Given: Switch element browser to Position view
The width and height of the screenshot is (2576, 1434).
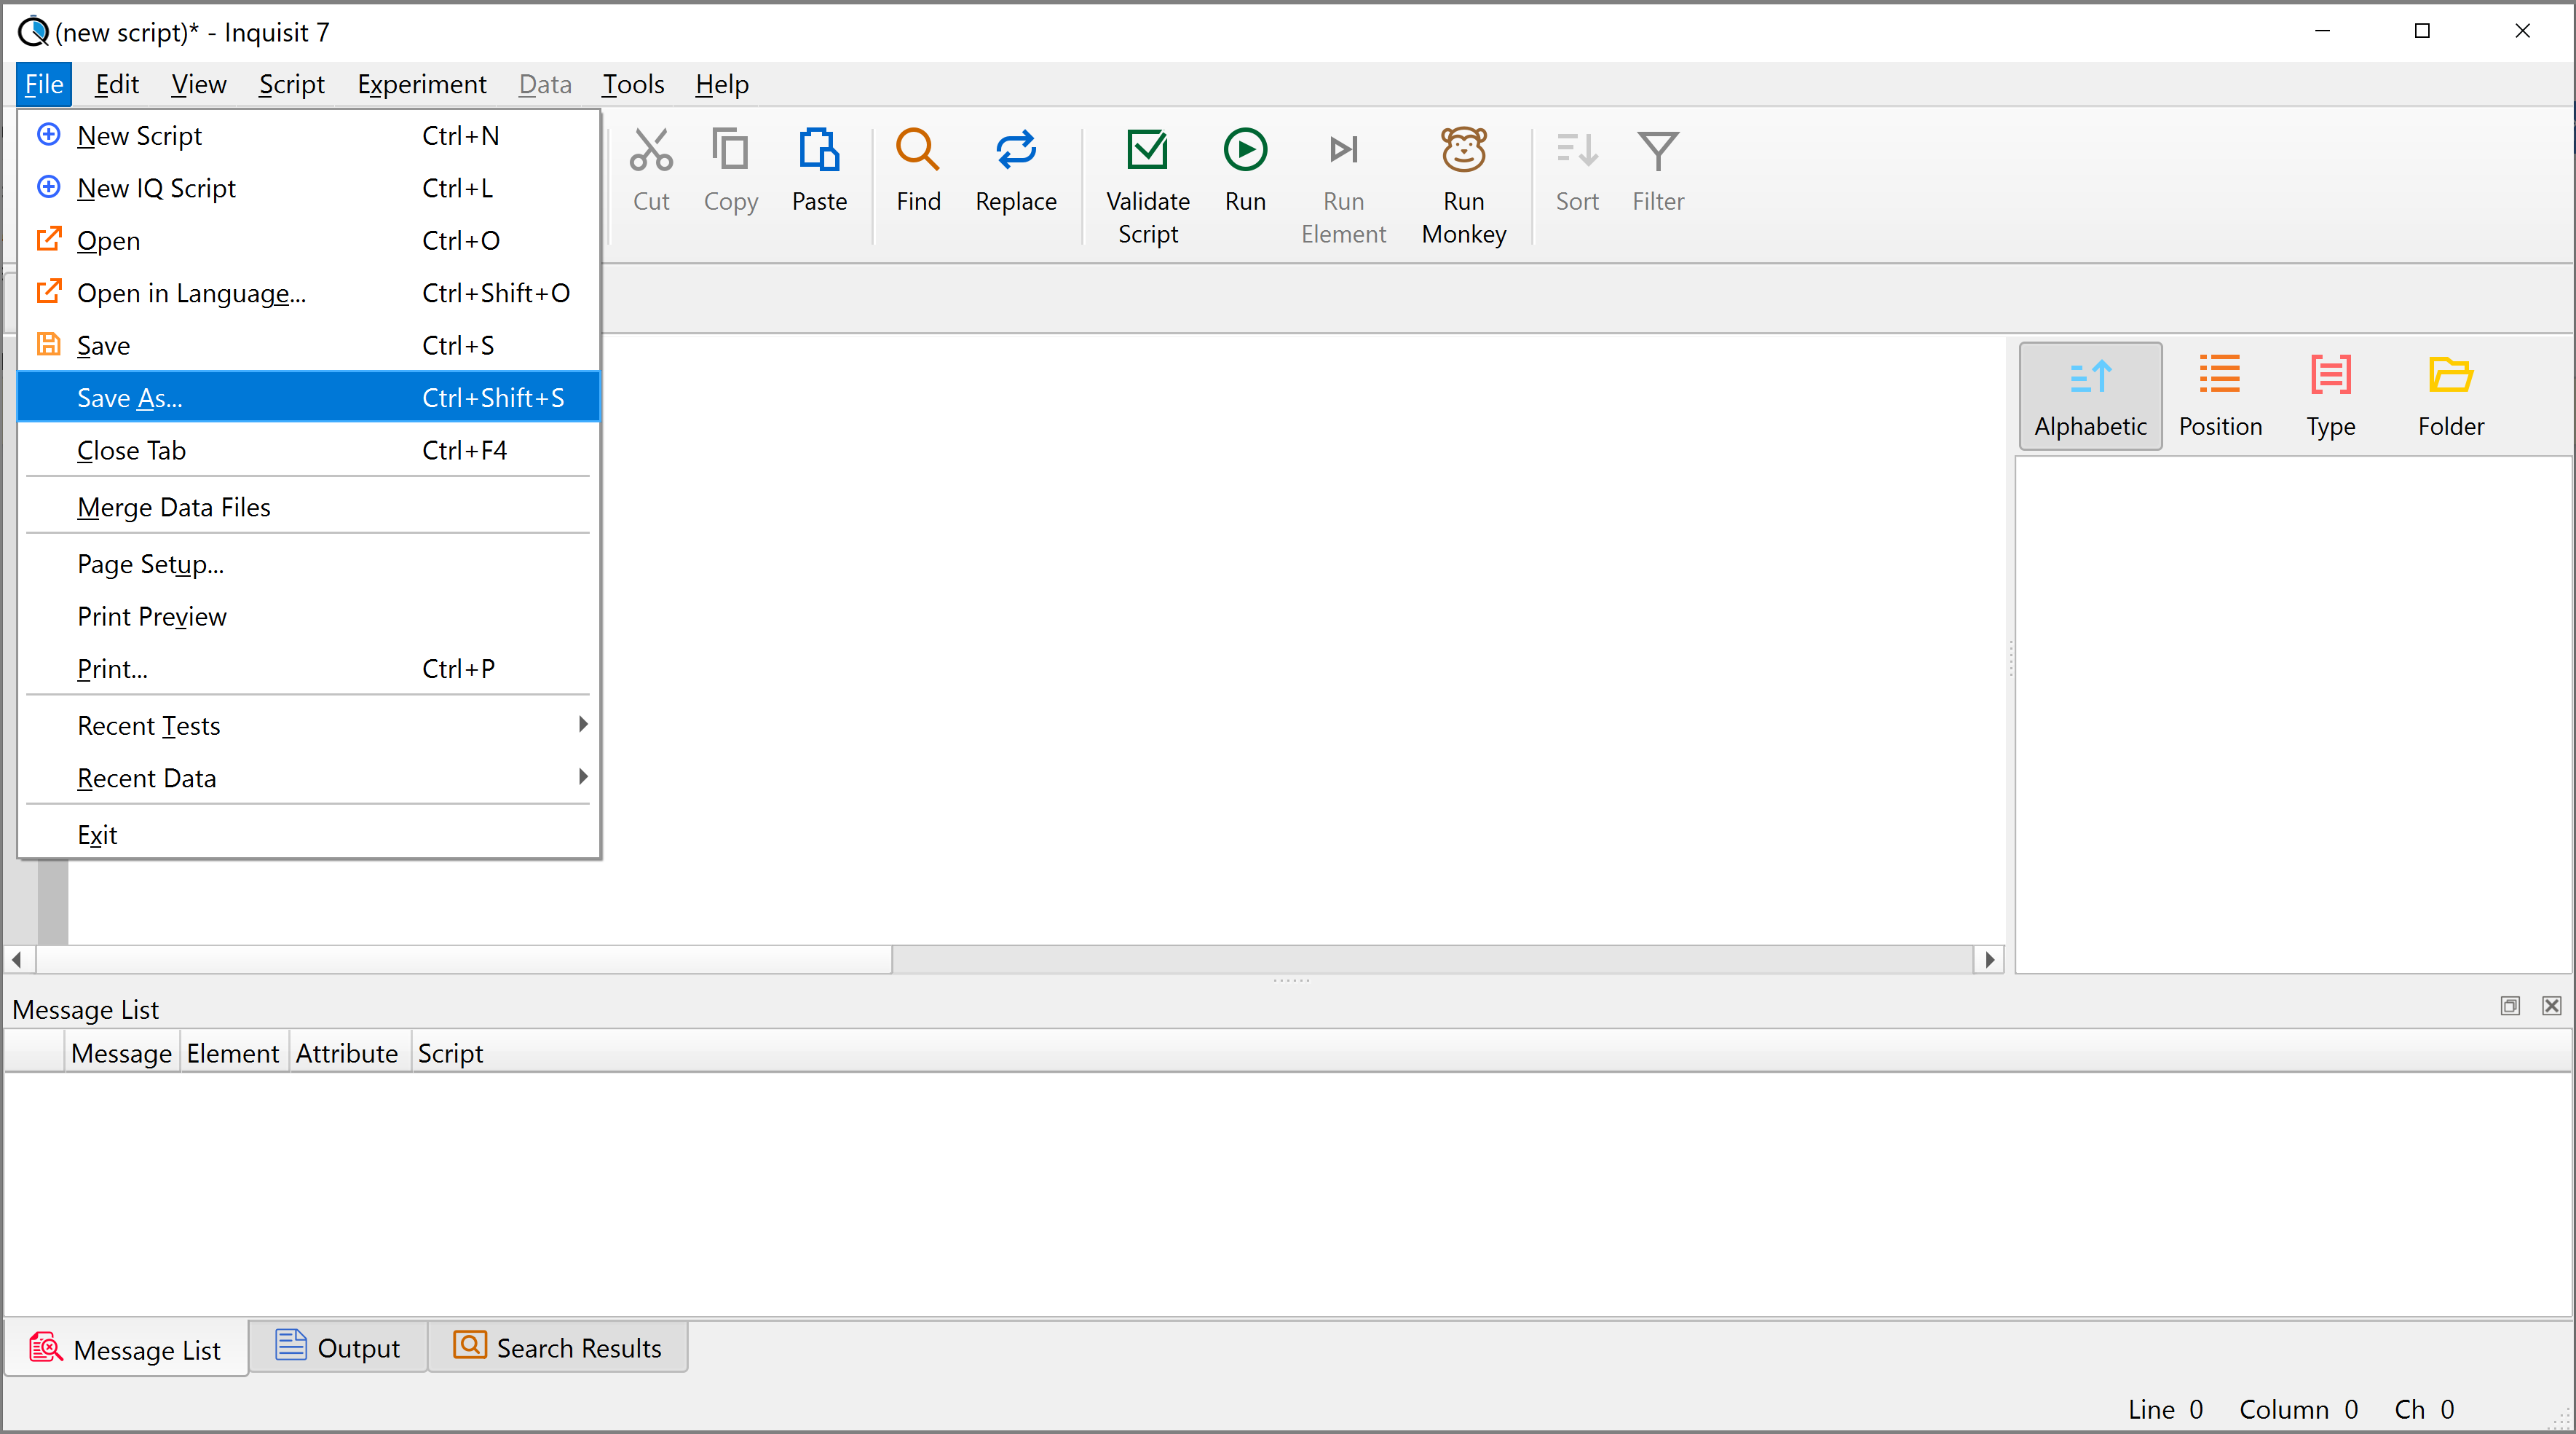Looking at the screenshot, I should click(2219, 397).
